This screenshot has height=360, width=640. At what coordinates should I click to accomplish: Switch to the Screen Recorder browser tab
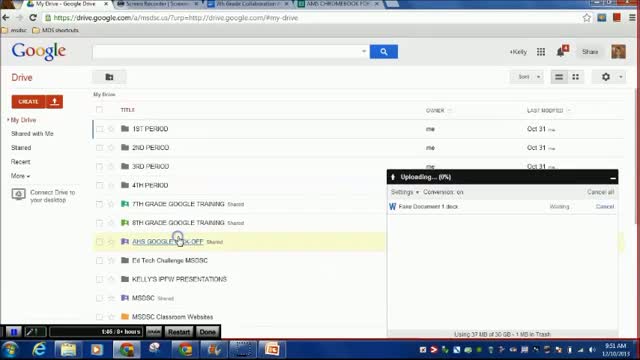pos(157,4)
